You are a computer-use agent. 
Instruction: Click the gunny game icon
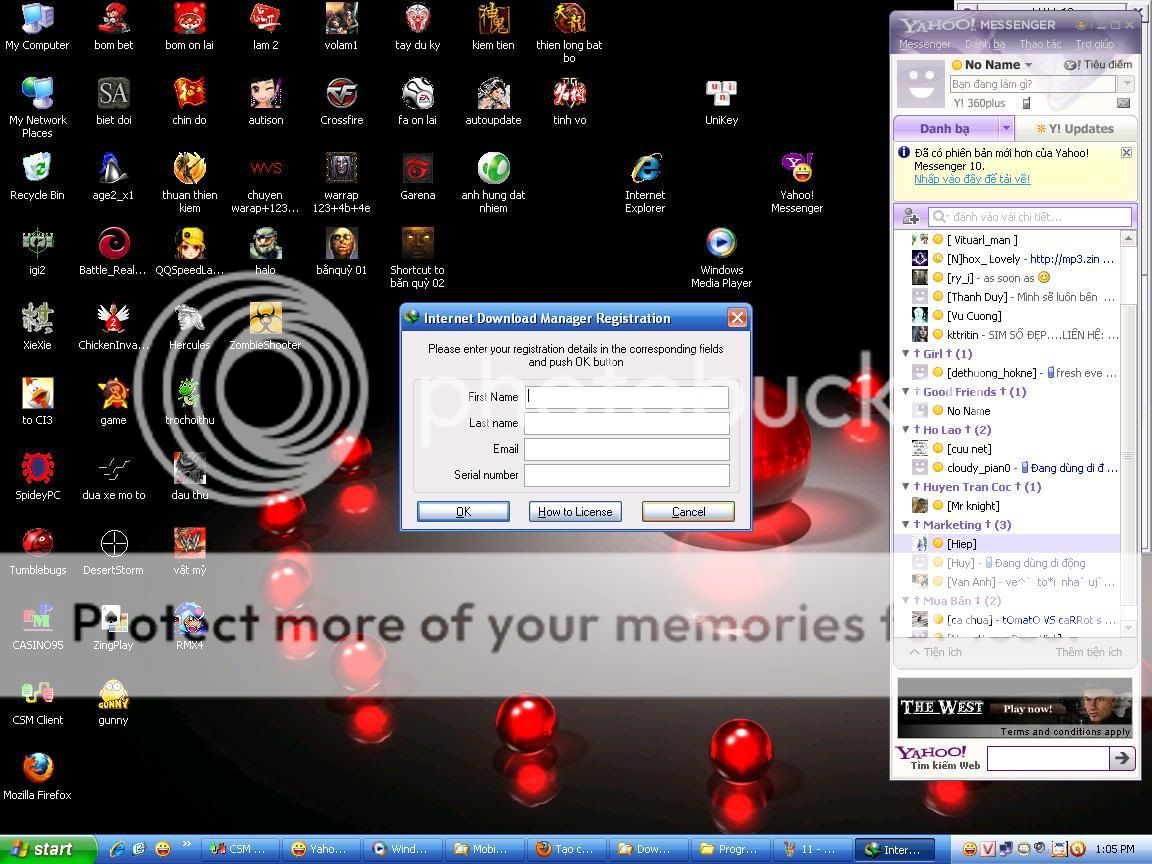[x=113, y=701]
